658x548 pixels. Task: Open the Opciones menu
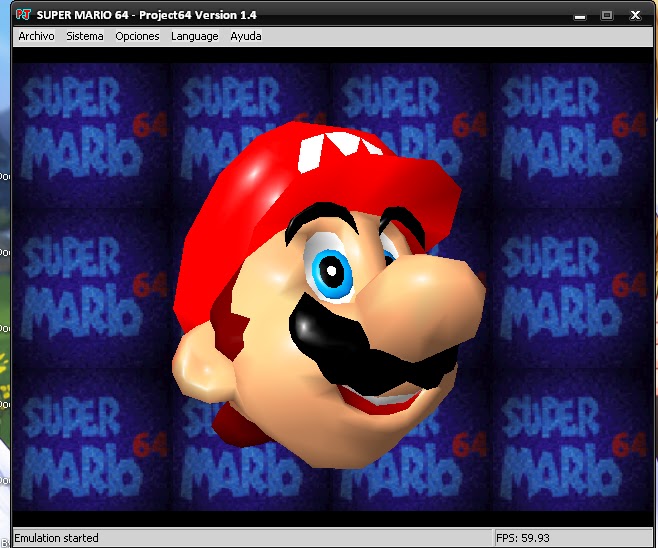click(137, 36)
